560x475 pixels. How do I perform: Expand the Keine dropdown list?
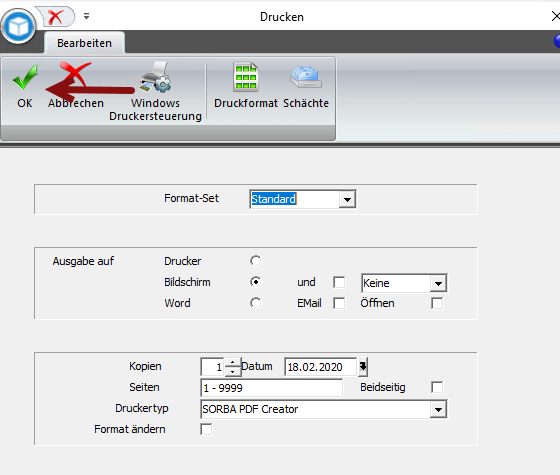point(438,284)
